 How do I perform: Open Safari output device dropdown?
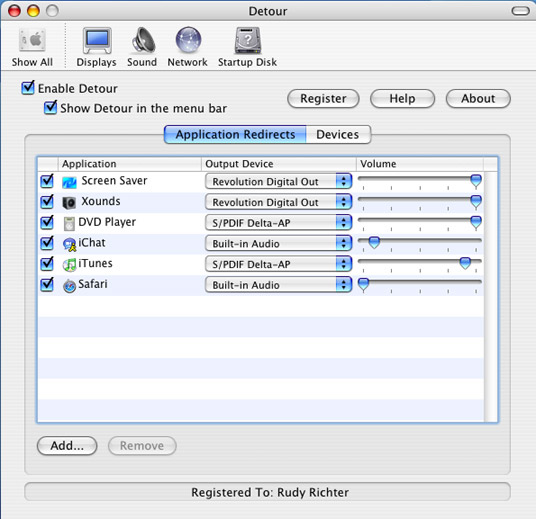tap(279, 285)
